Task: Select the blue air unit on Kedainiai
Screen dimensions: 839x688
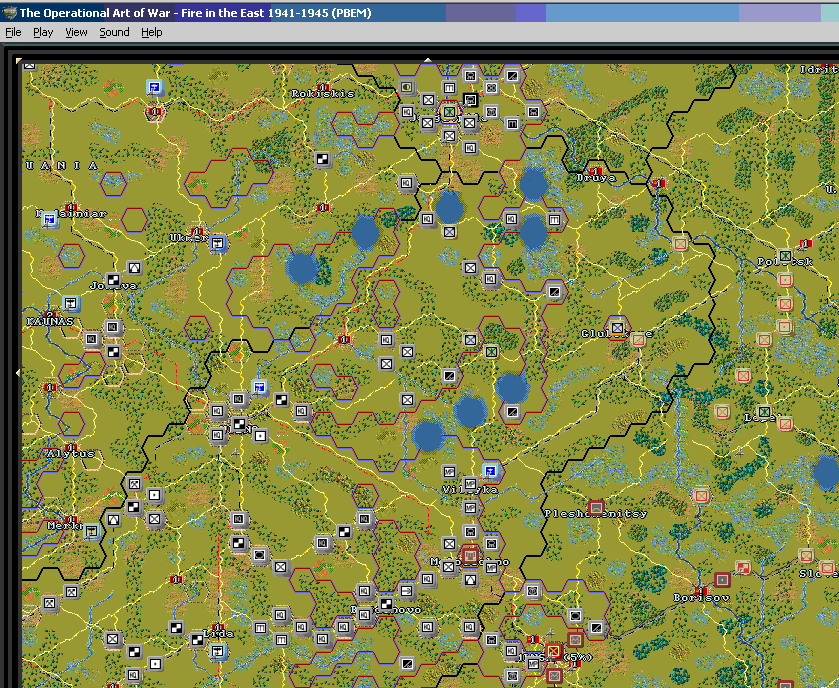Action: click(x=49, y=219)
